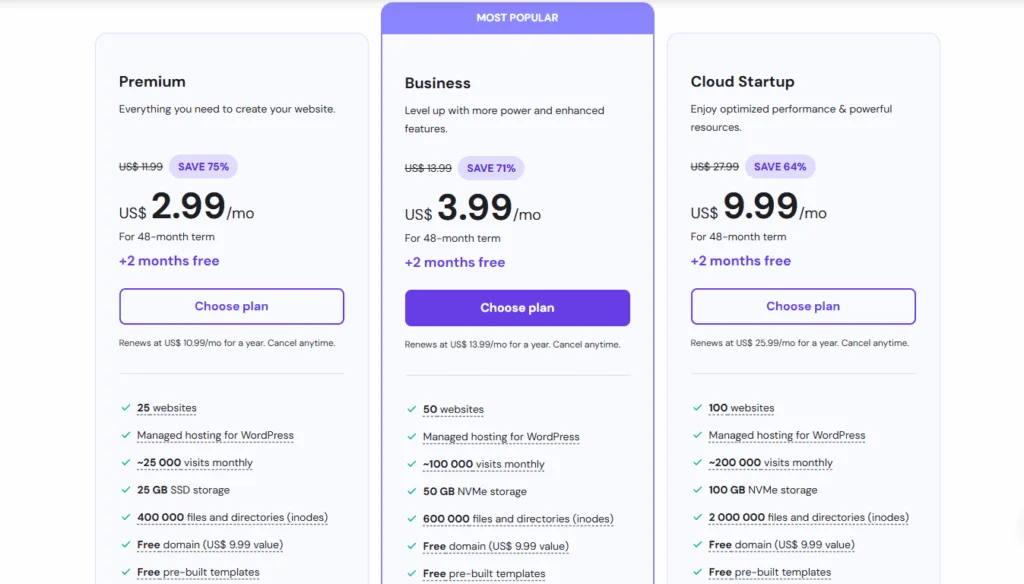
Task: Click 400 000 files and directories (inodes)
Action: tap(232, 517)
